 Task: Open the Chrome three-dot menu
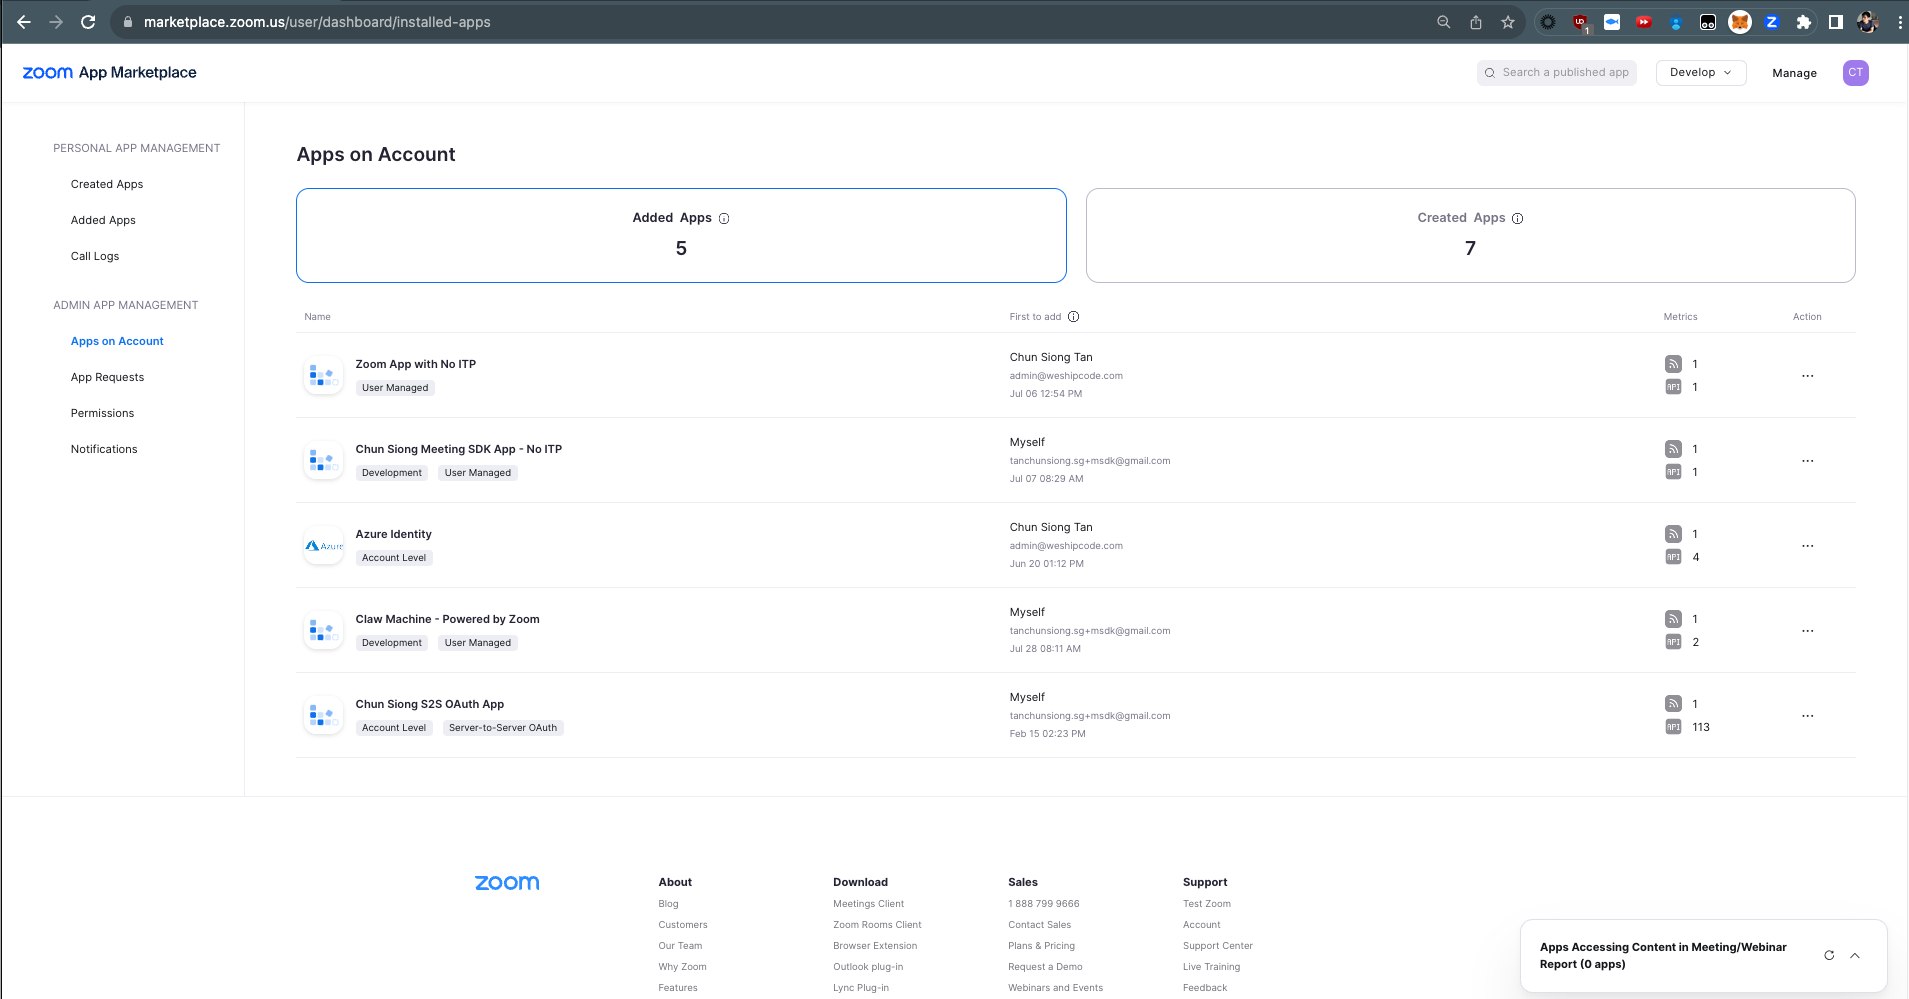pos(1900,22)
